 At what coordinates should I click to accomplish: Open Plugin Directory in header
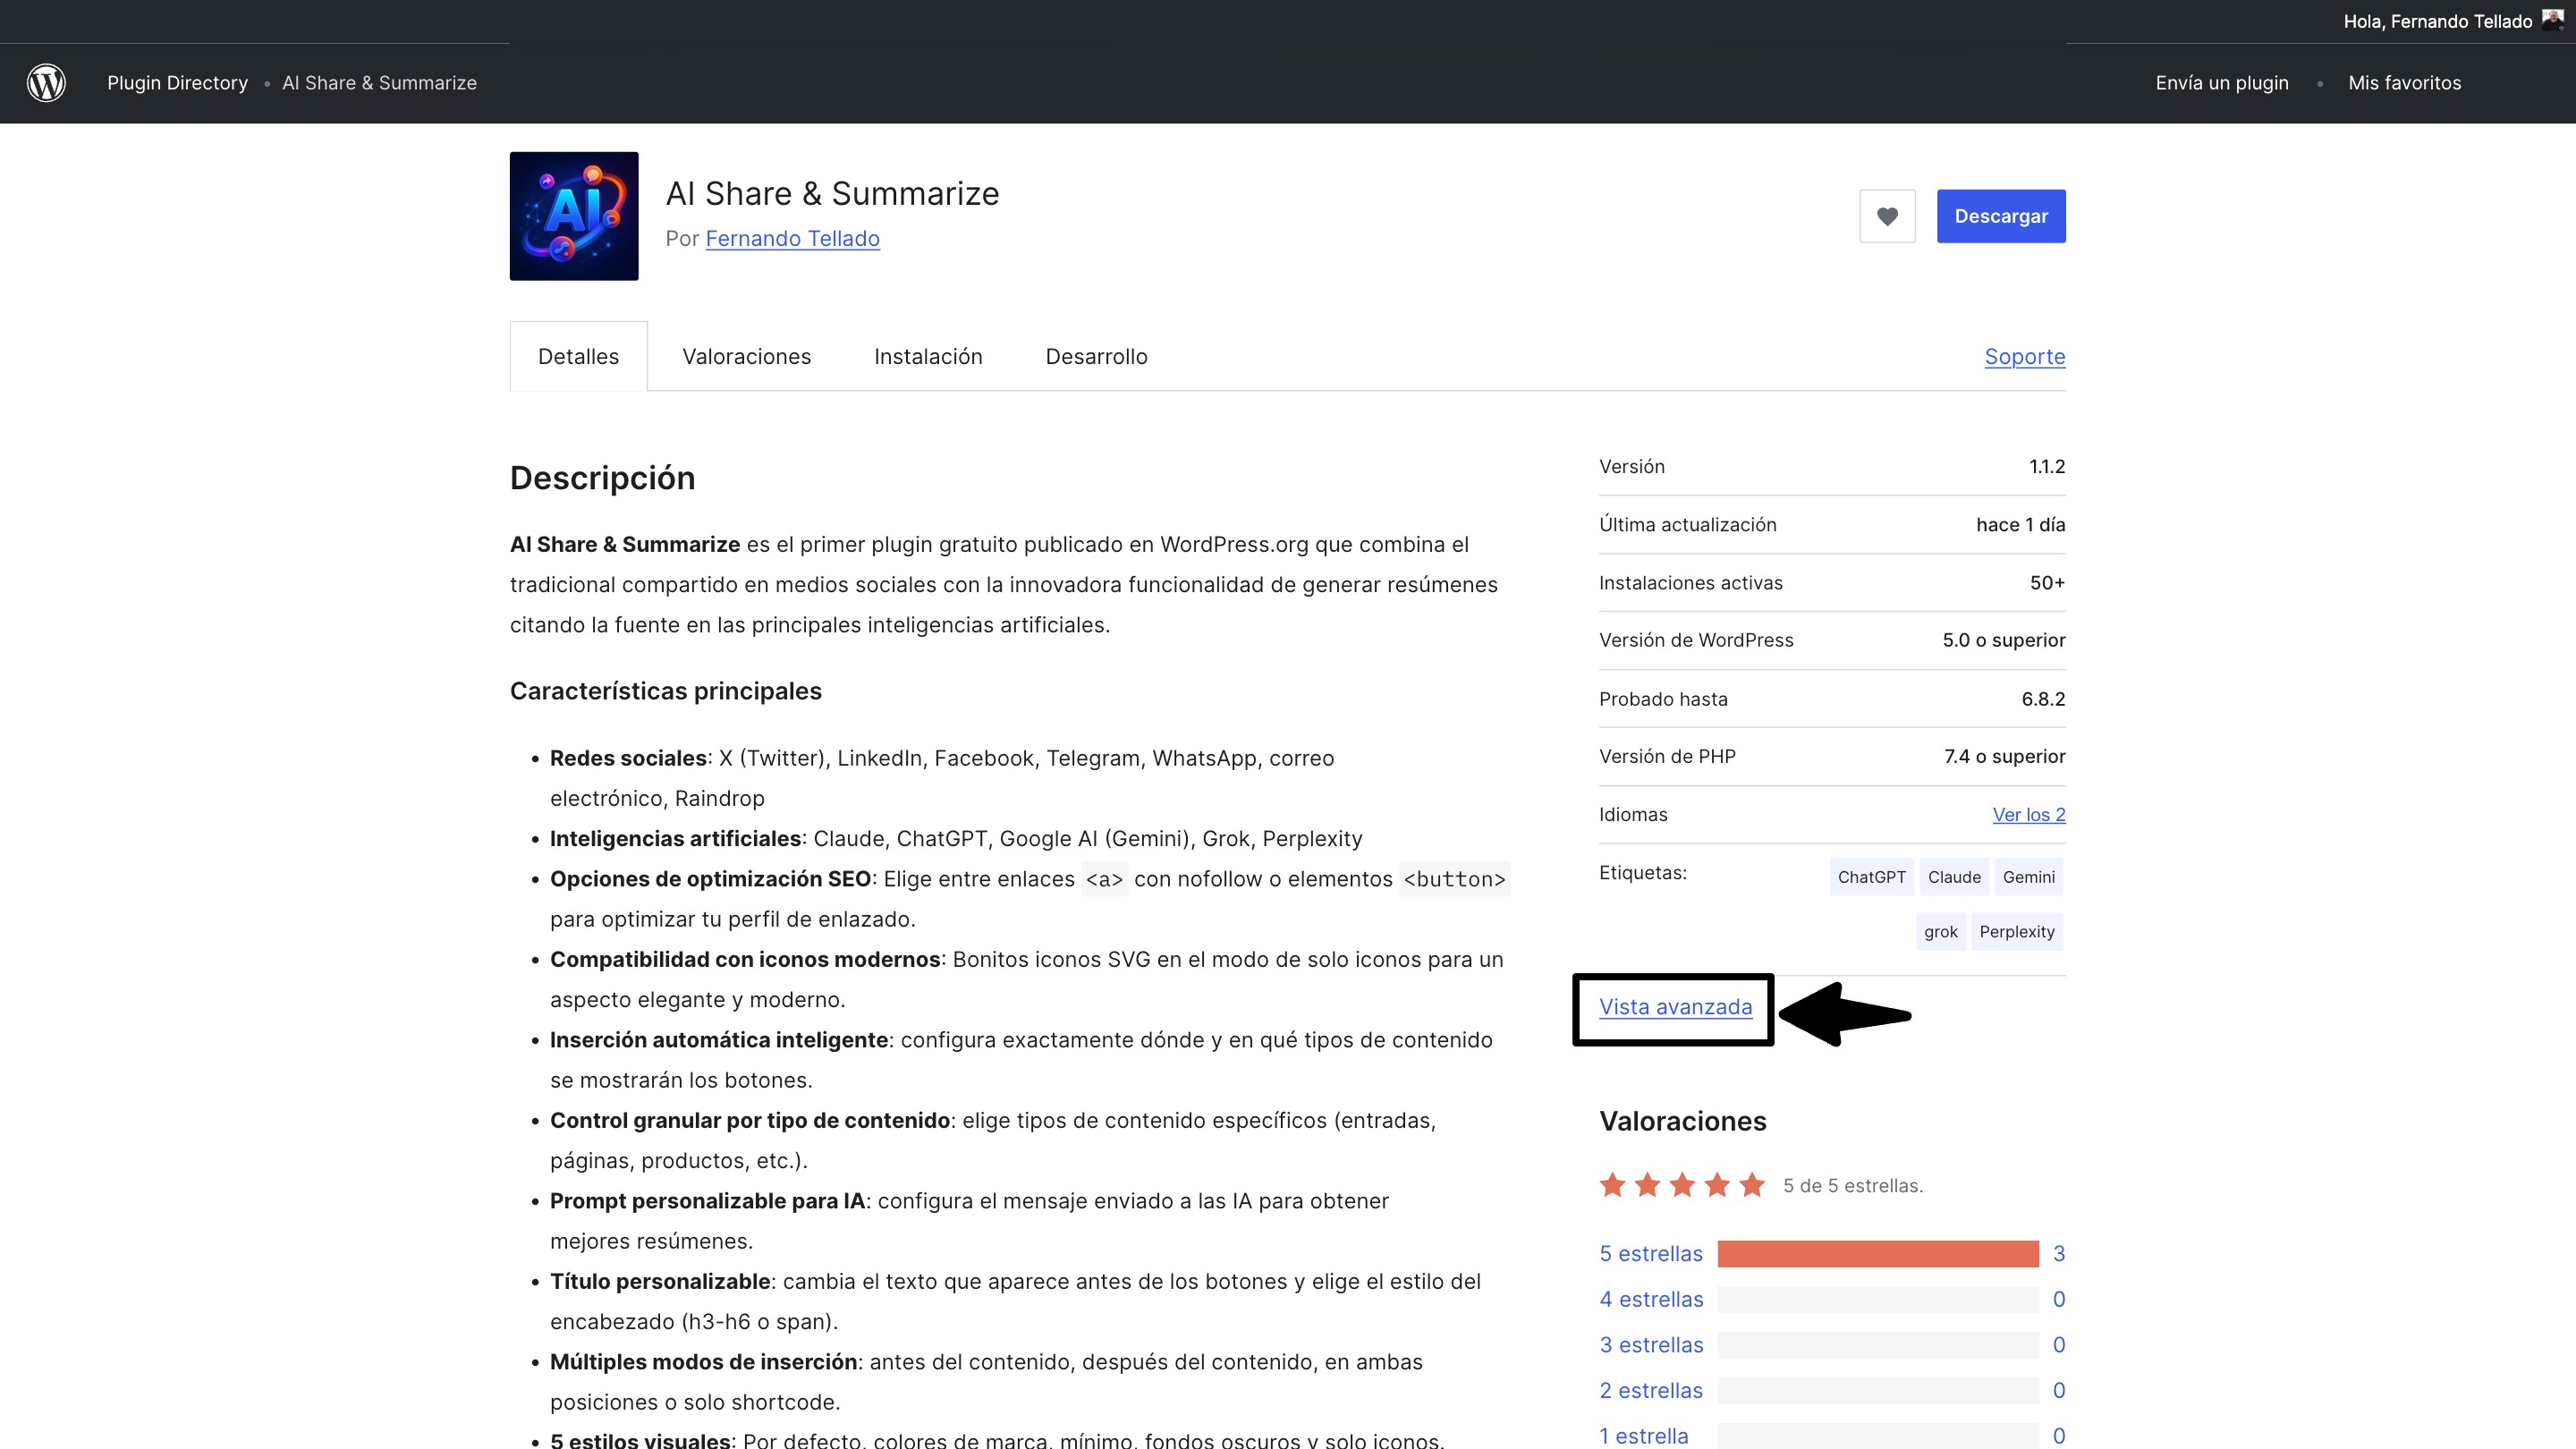[177, 83]
